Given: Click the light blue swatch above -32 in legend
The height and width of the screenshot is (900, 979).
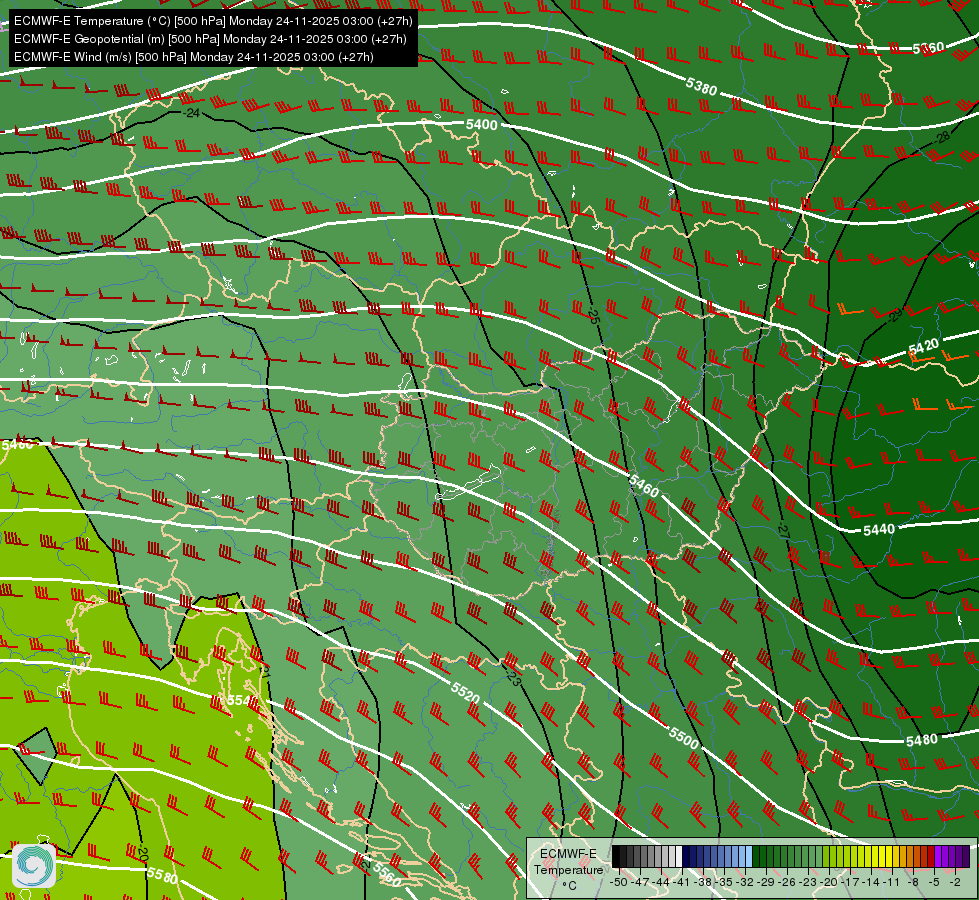Looking at the screenshot, I should 749,856.
